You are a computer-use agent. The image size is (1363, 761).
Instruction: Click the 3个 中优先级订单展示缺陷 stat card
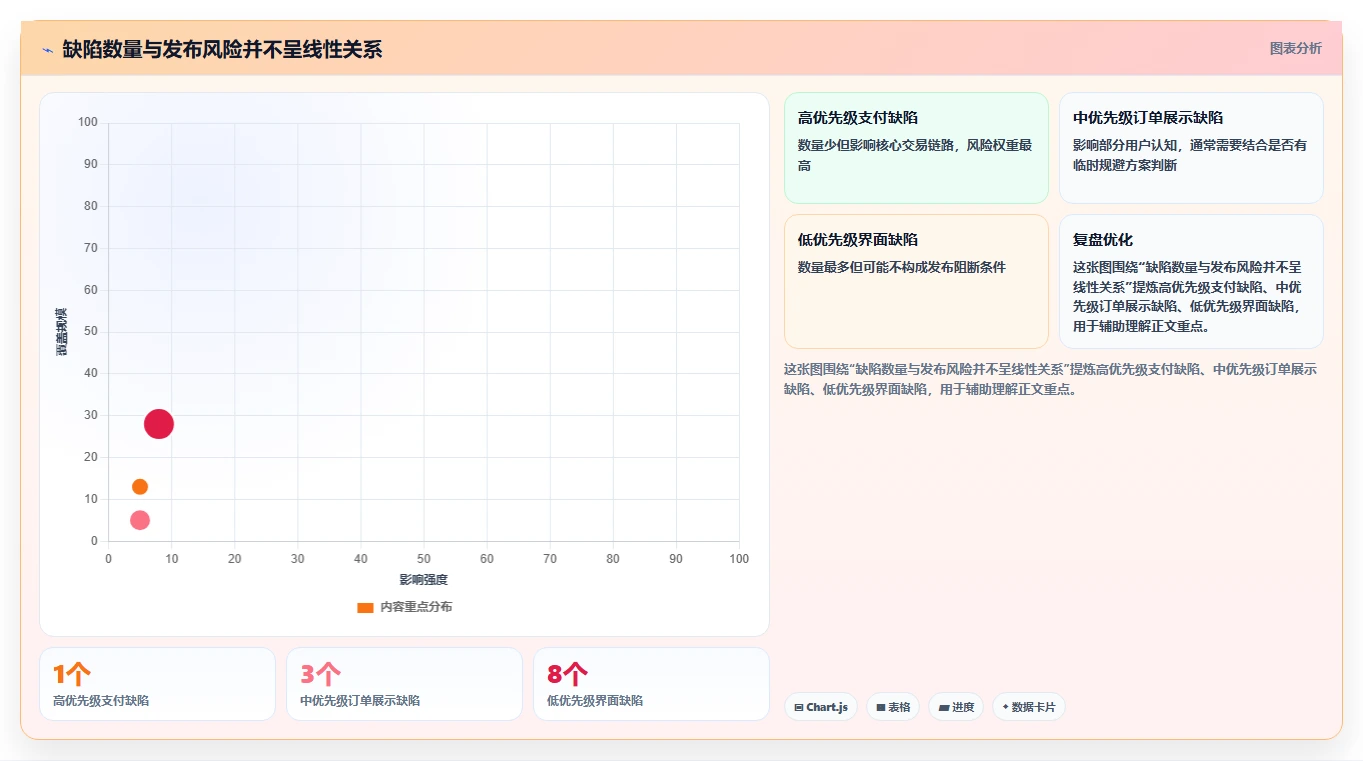[x=404, y=684]
